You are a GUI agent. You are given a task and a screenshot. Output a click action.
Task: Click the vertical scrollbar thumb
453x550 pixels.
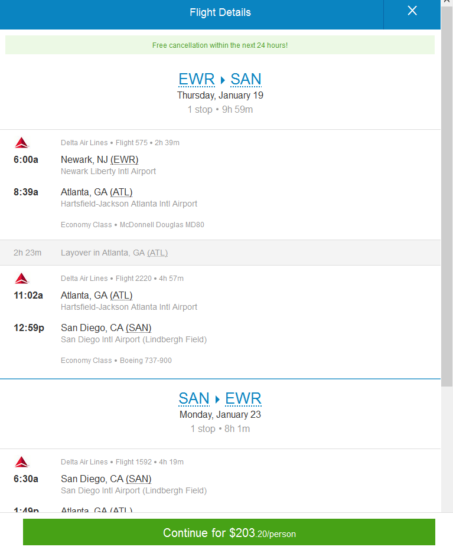pyautogui.click(x=447, y=196)
